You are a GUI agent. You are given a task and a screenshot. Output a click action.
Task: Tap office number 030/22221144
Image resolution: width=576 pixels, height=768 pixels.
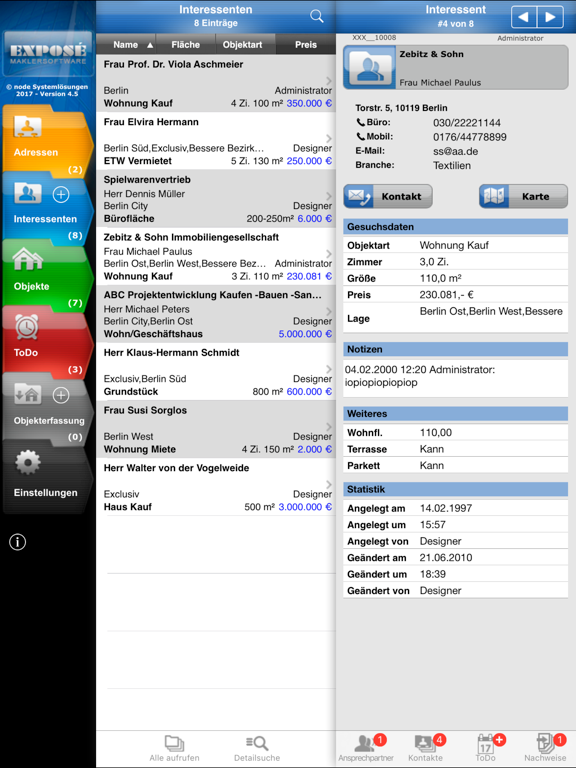467,123
